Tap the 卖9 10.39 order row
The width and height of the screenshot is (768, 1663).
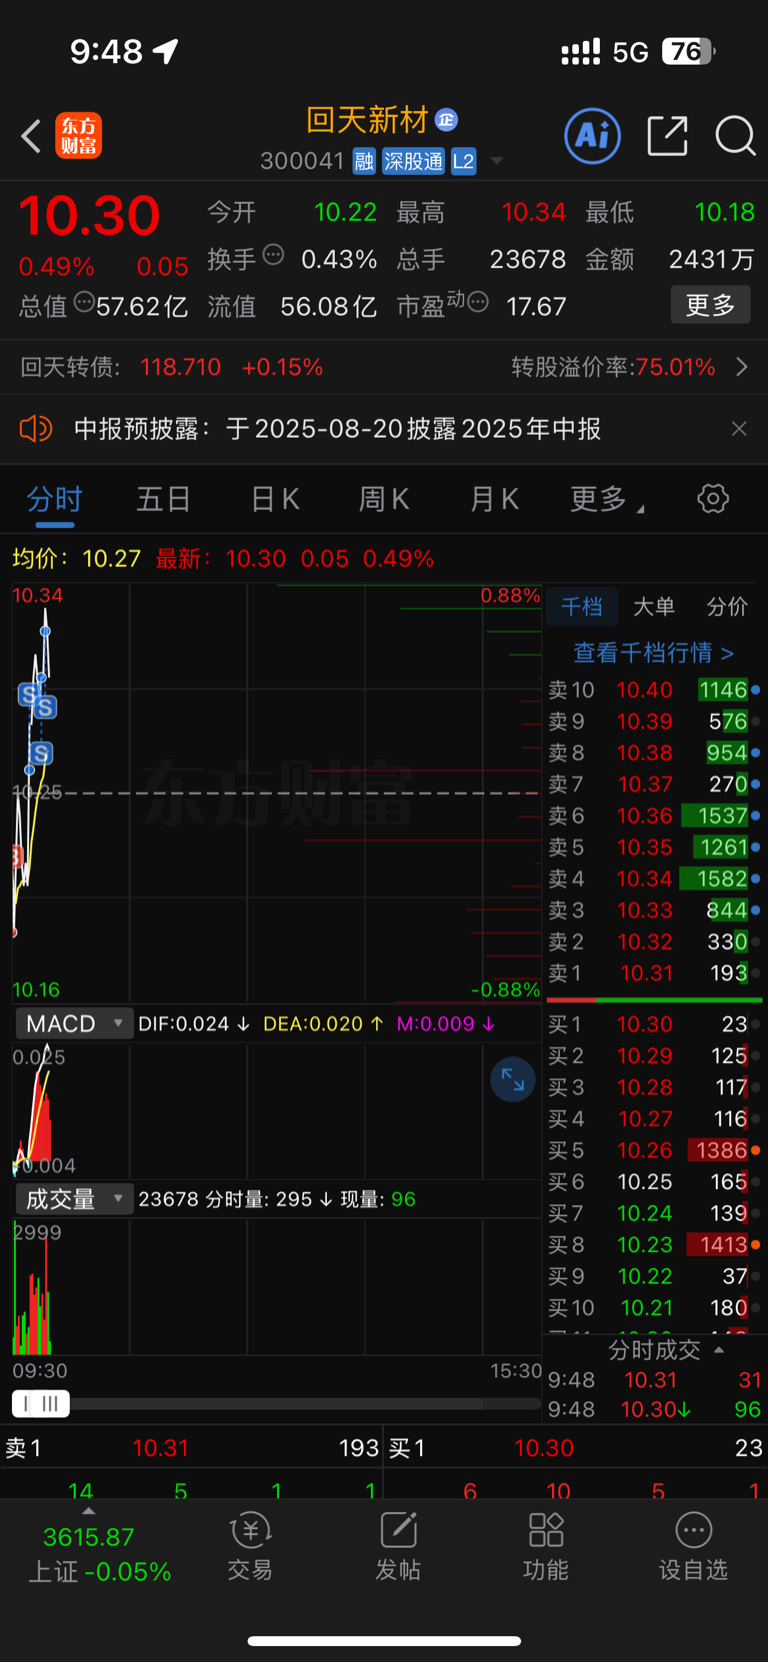click(654, 721)
